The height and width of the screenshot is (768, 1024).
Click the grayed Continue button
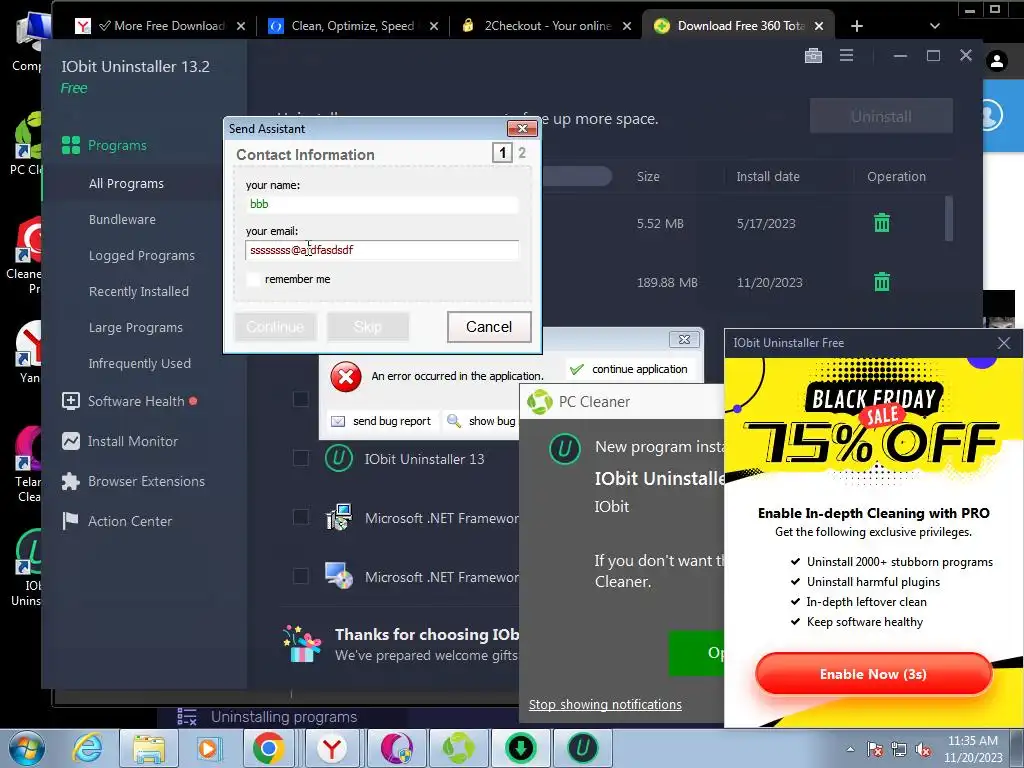point(275,327)
